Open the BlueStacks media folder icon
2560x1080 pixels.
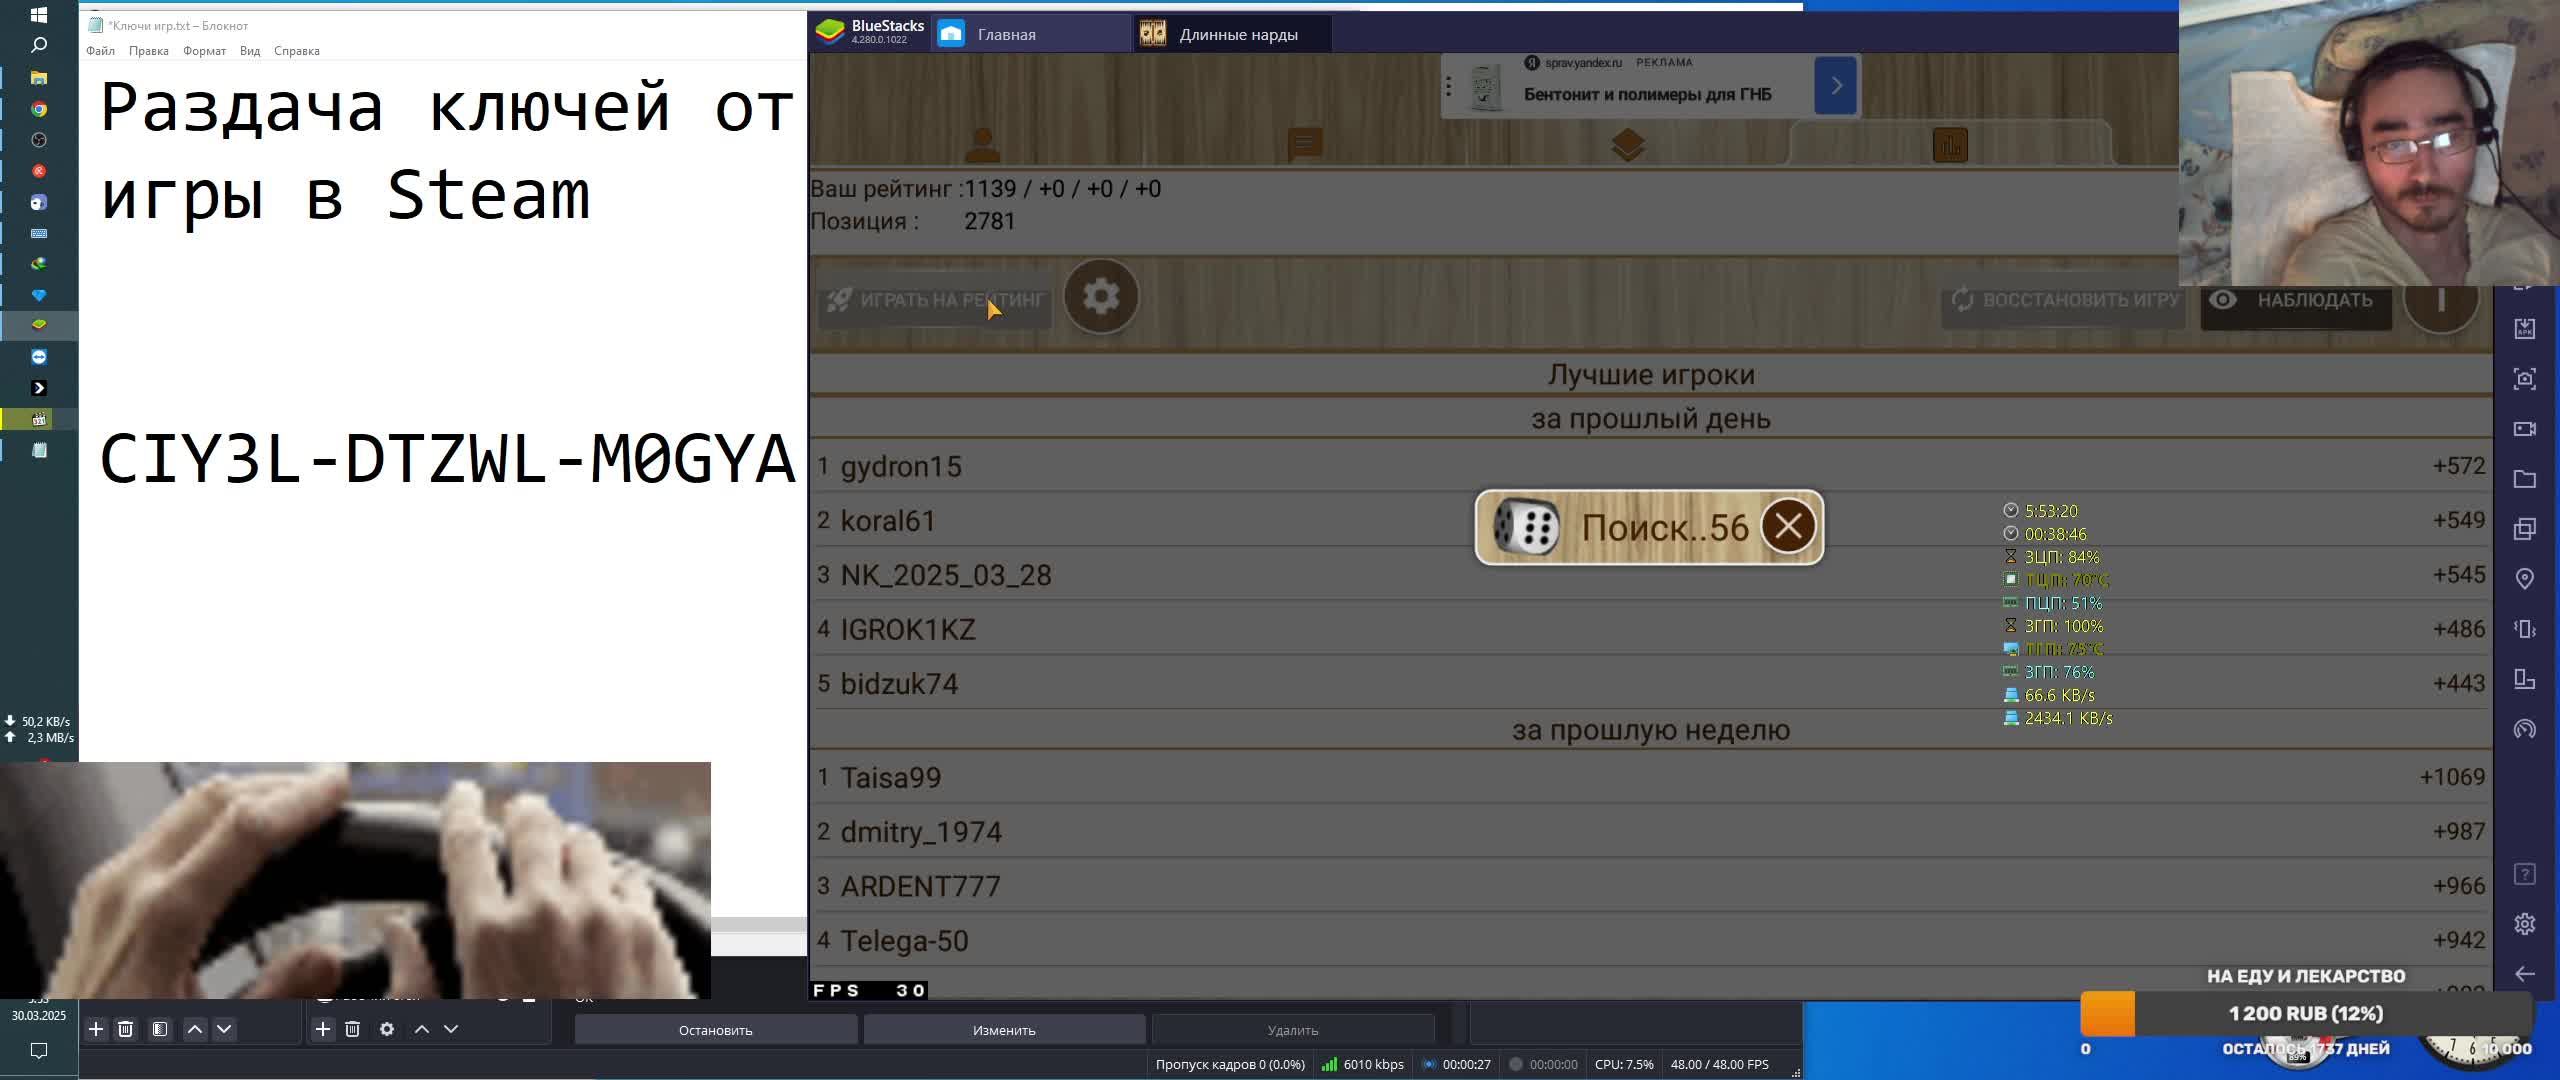2525,479
